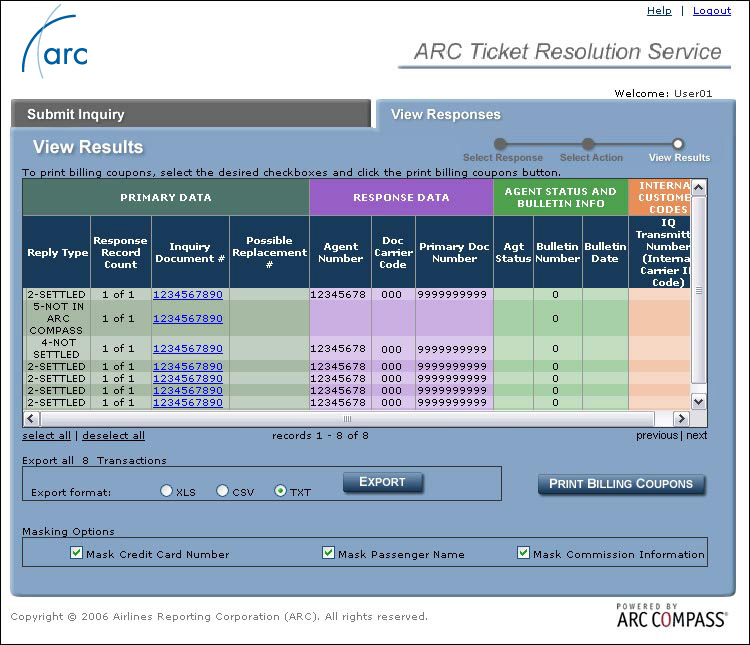750x645 pixels.
Task: Click the Export button
Action: (x=383, y=482)
